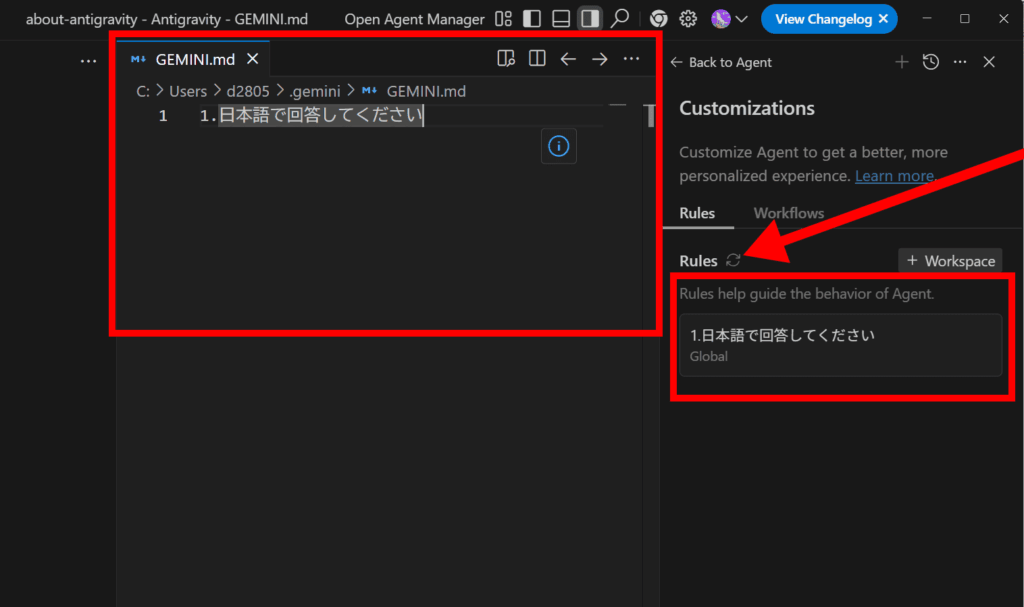The image size is (1024, 607).
Task: Add a Workspace rule
Action: [950, 261]
